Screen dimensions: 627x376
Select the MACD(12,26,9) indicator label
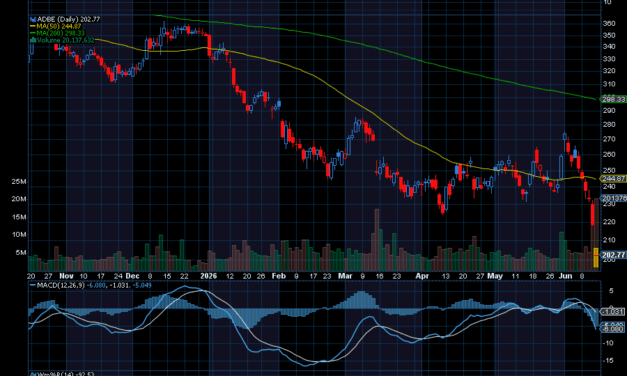[60, 286]
